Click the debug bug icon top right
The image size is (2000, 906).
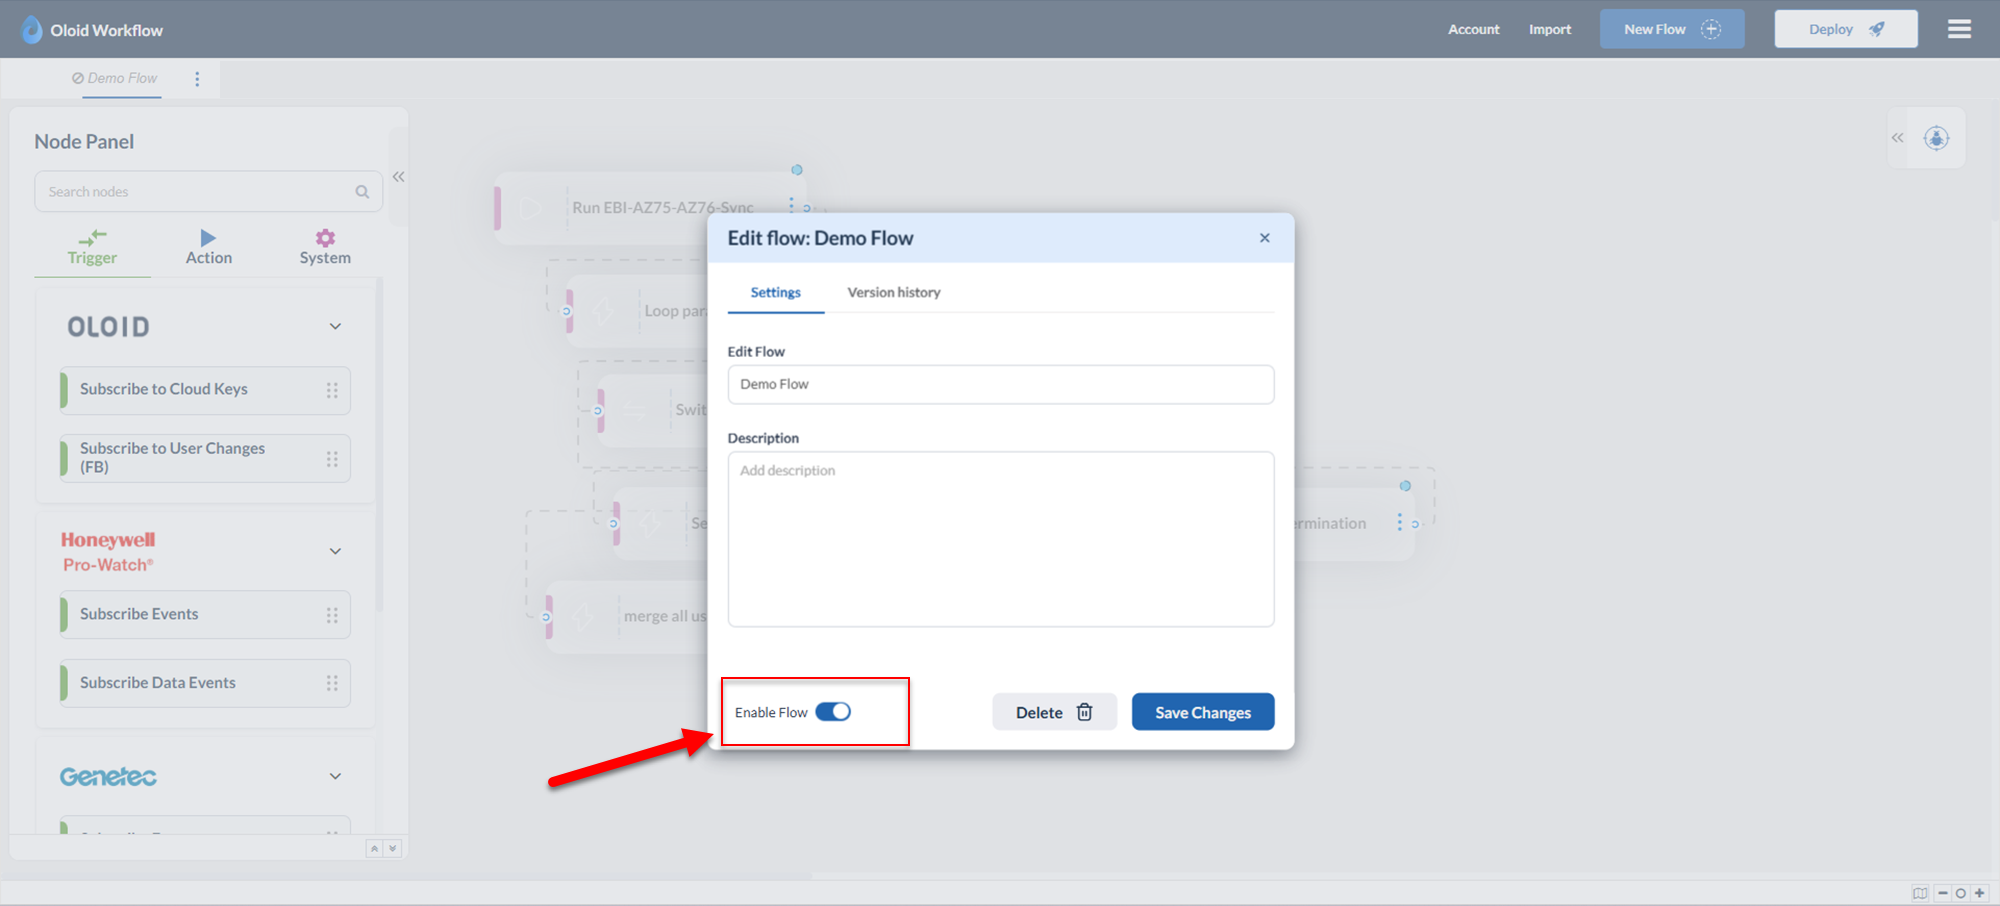click(1937, 138)
